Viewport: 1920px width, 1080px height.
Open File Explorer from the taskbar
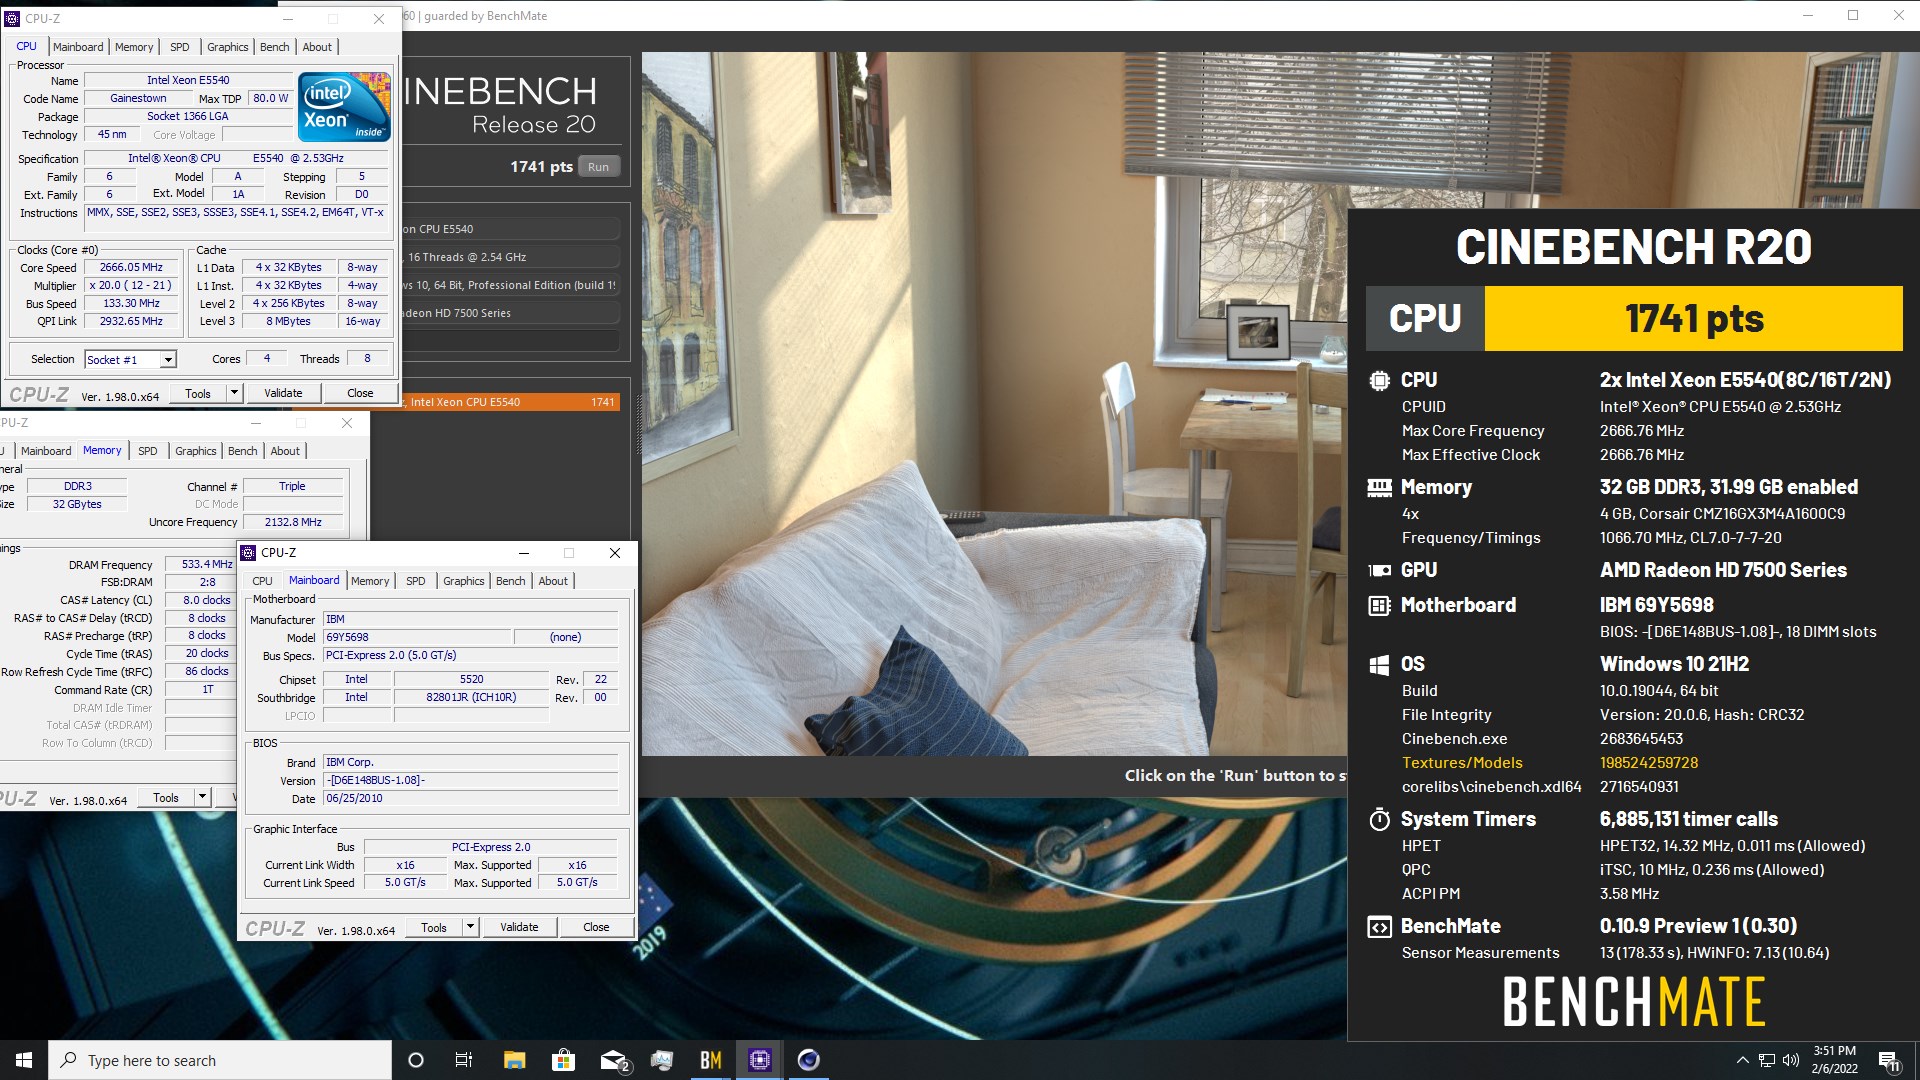click(514, 1060)
